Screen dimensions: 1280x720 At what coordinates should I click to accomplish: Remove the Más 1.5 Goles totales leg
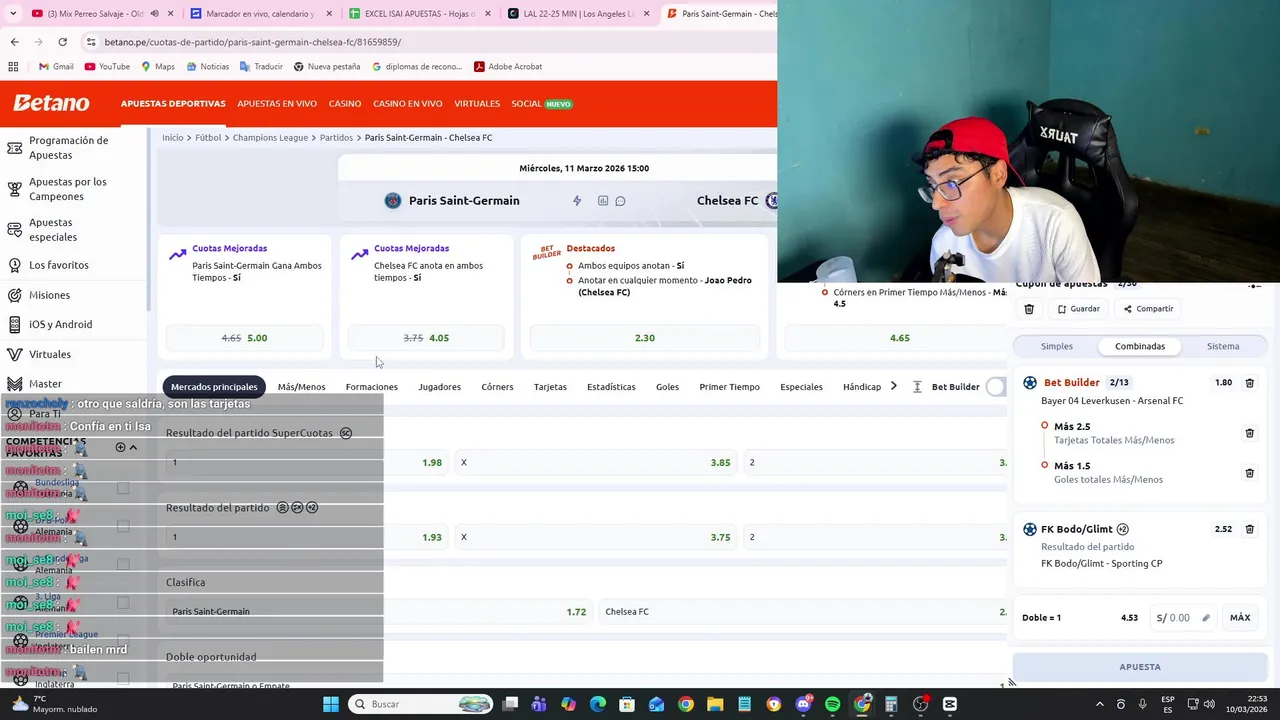coord(1249,473)
